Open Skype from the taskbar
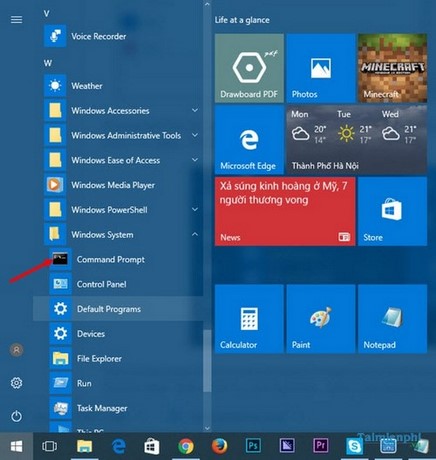Image resolution: width=436 pixels, height=460 pixels. click(x=354, y=446)
